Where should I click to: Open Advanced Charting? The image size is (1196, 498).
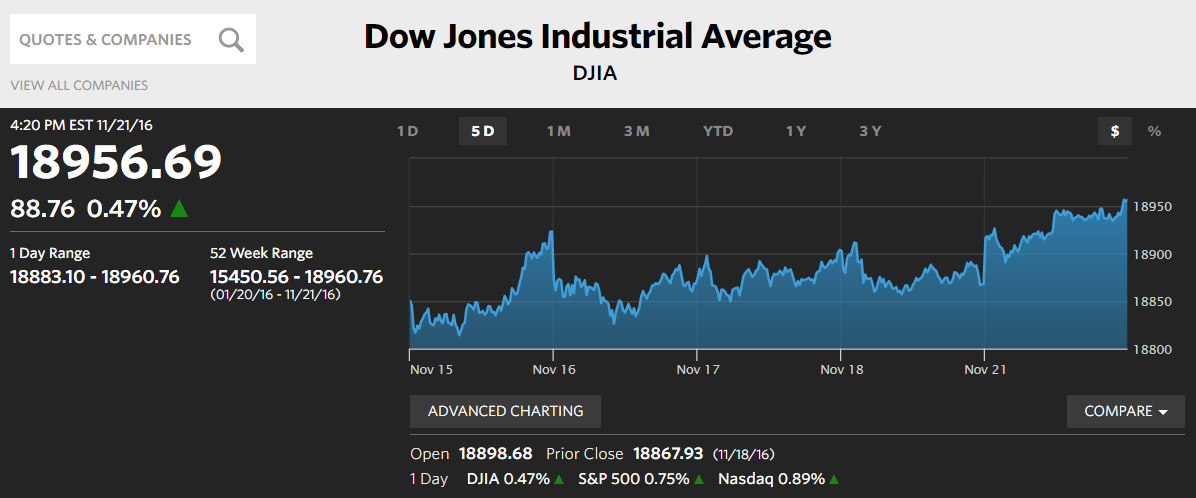tap(505, 411)
